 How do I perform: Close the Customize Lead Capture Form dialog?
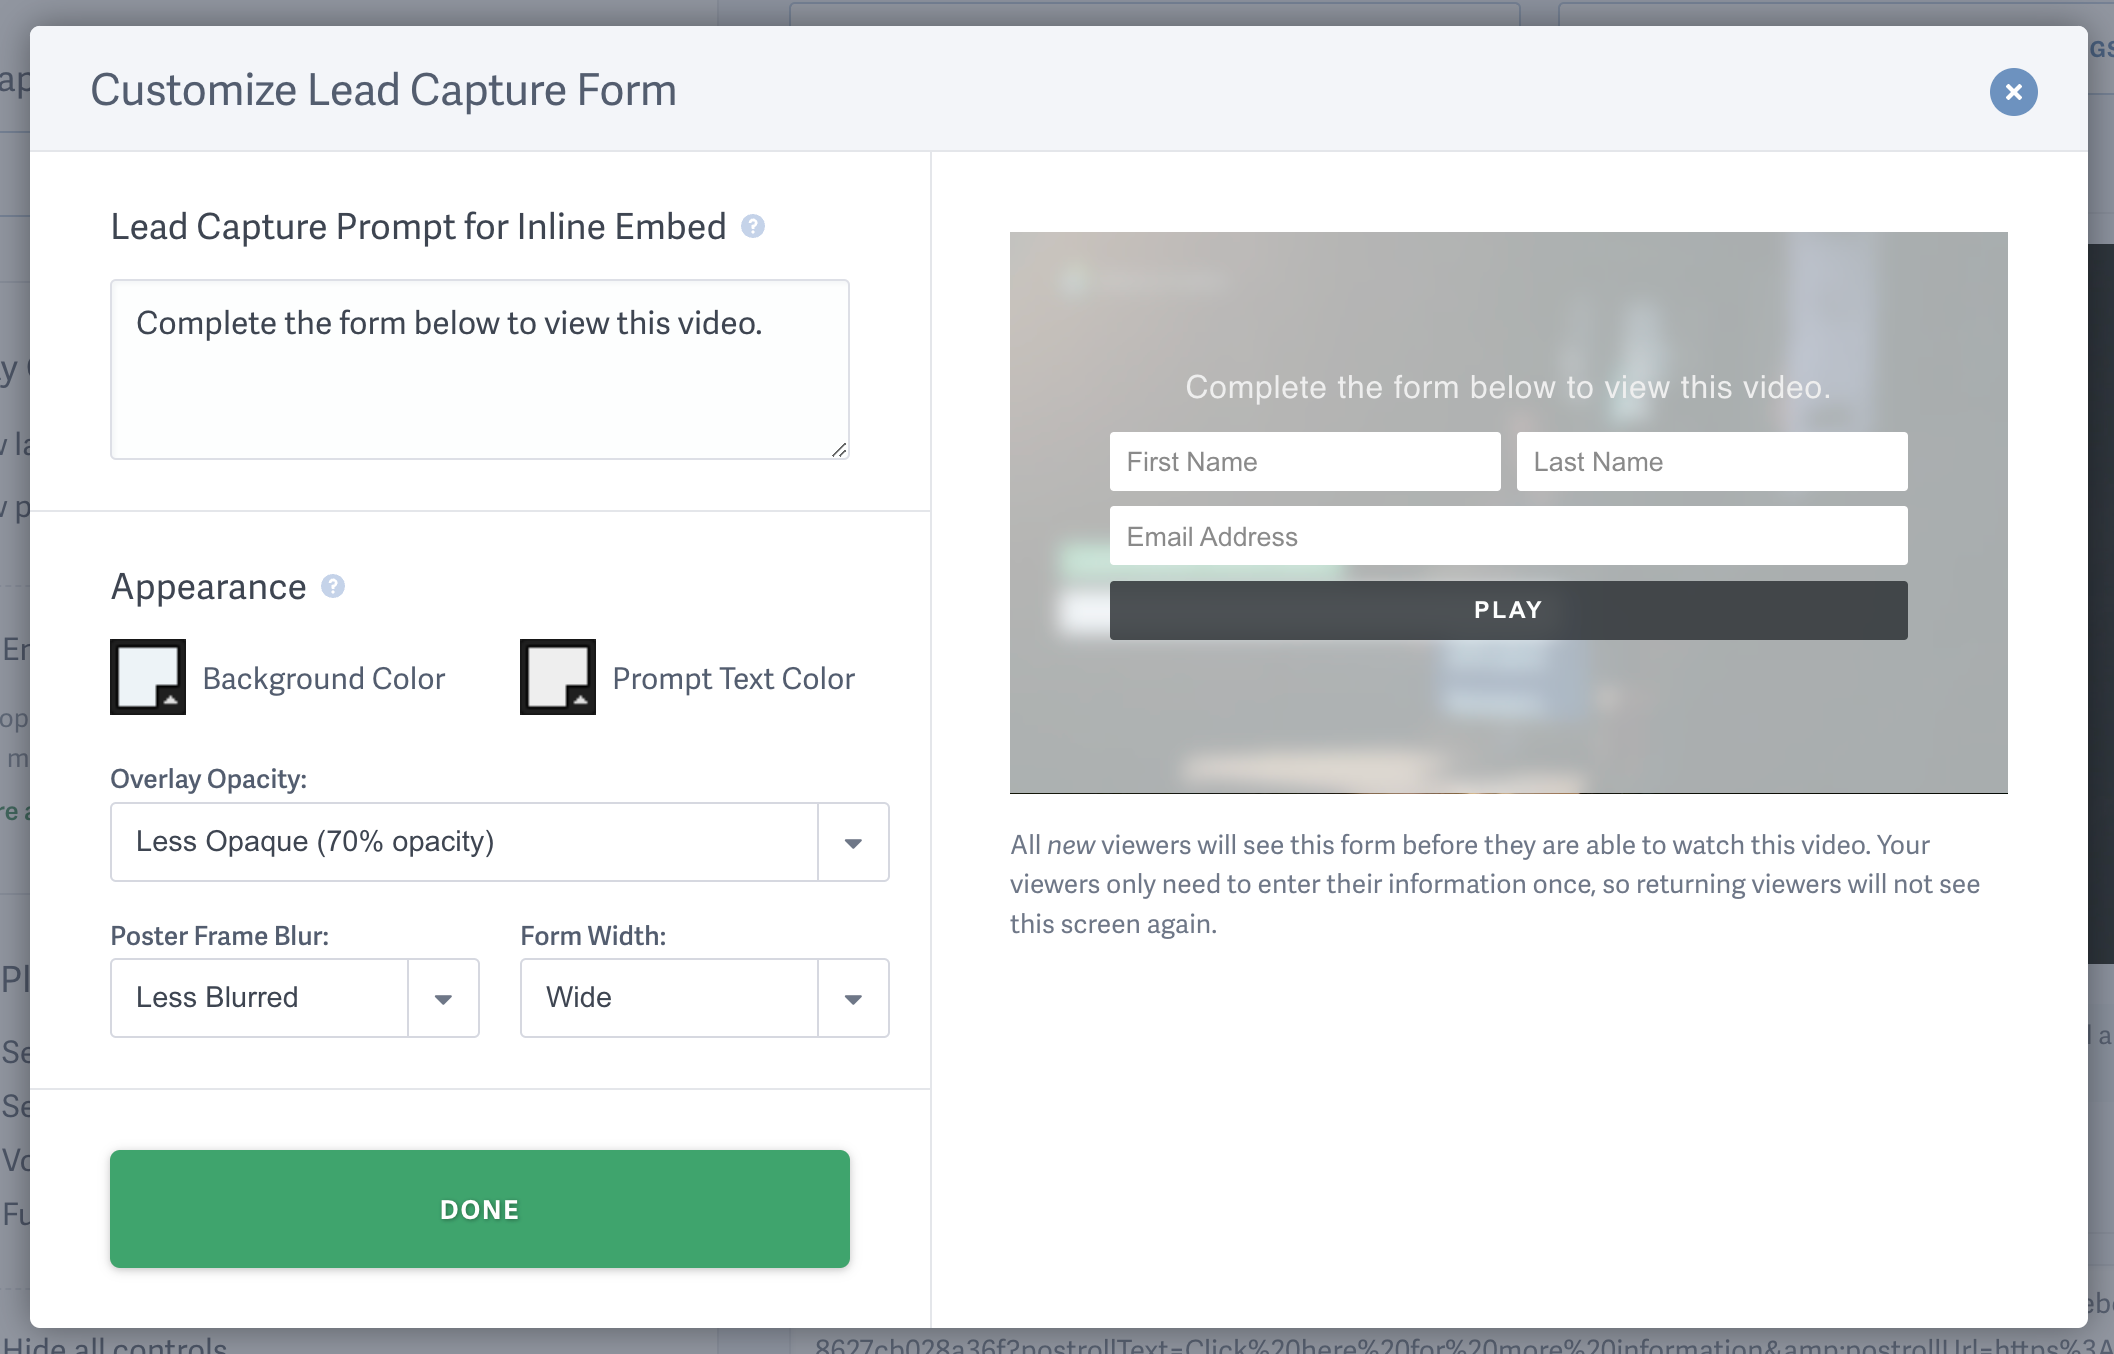[2013, 92]
